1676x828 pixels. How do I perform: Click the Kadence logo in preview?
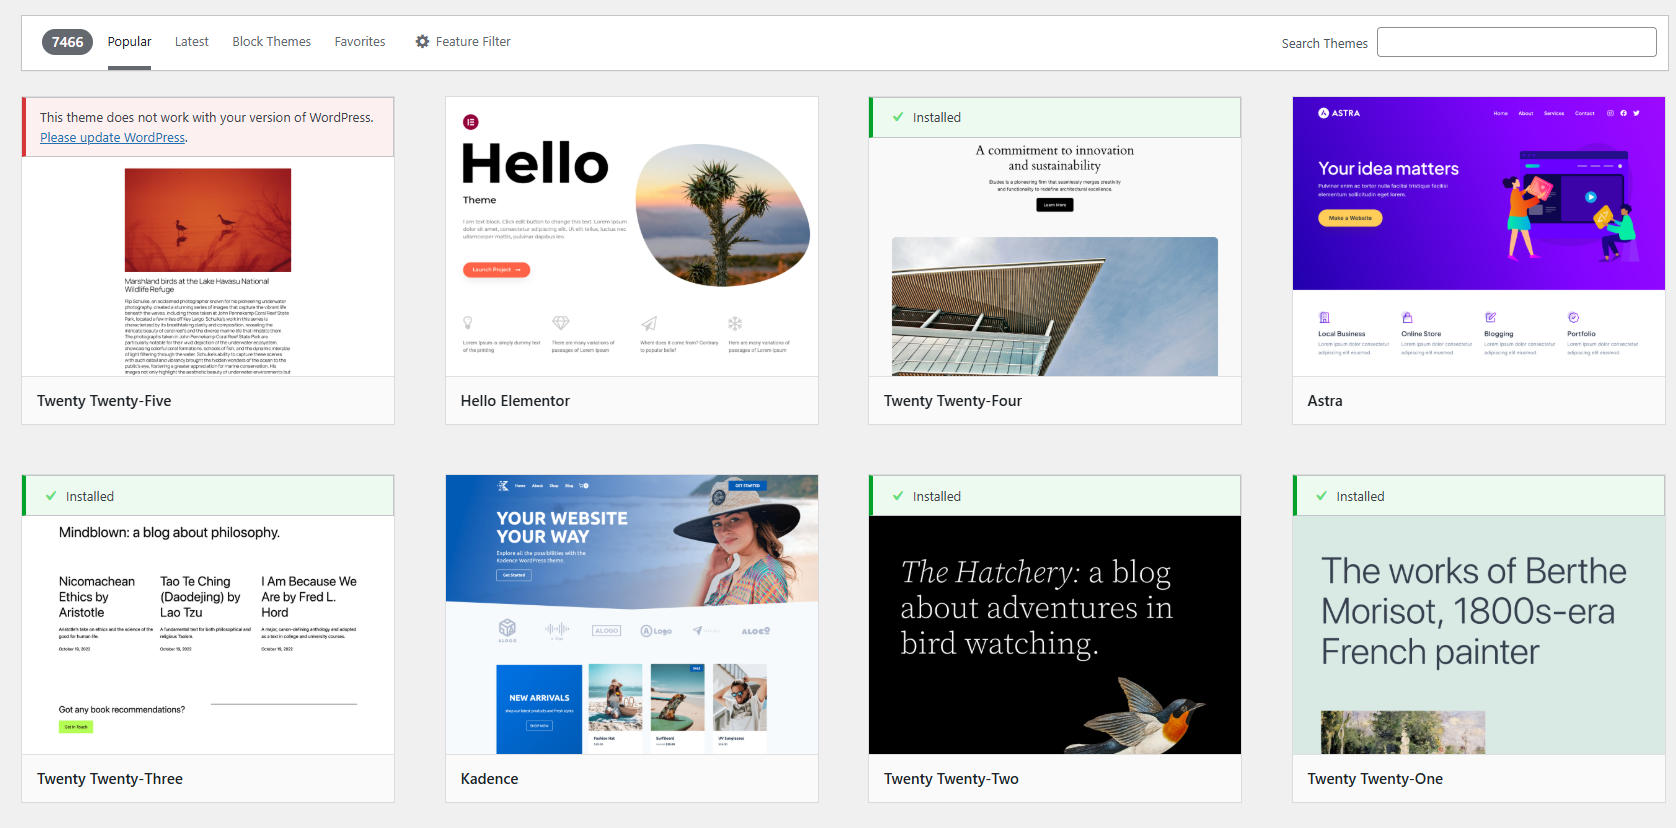(503, 485)
